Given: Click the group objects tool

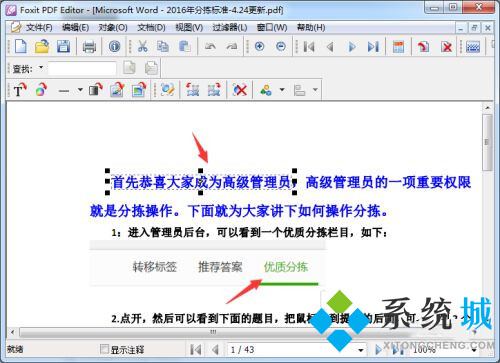Looking at the screenshot, I should click(192, 90).
